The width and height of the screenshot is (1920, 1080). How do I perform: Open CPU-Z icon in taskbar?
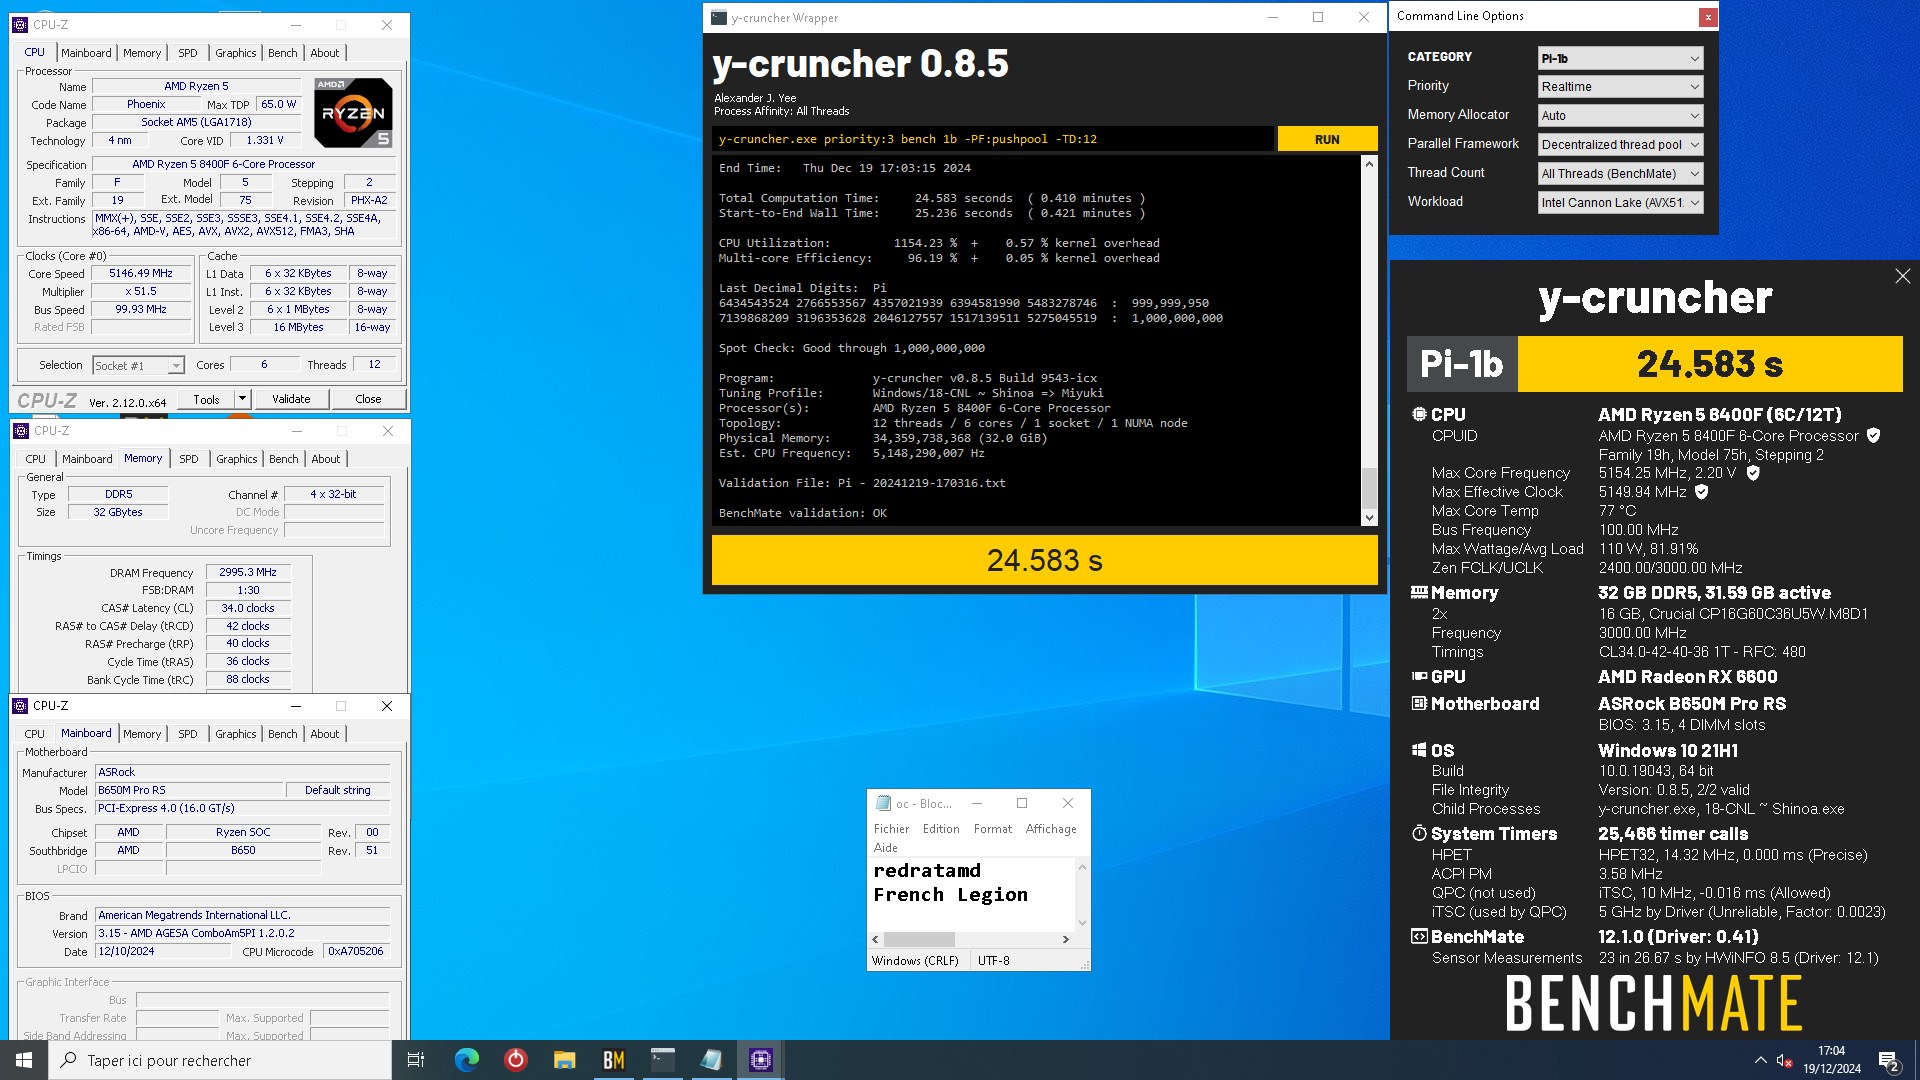(761, 1060)
